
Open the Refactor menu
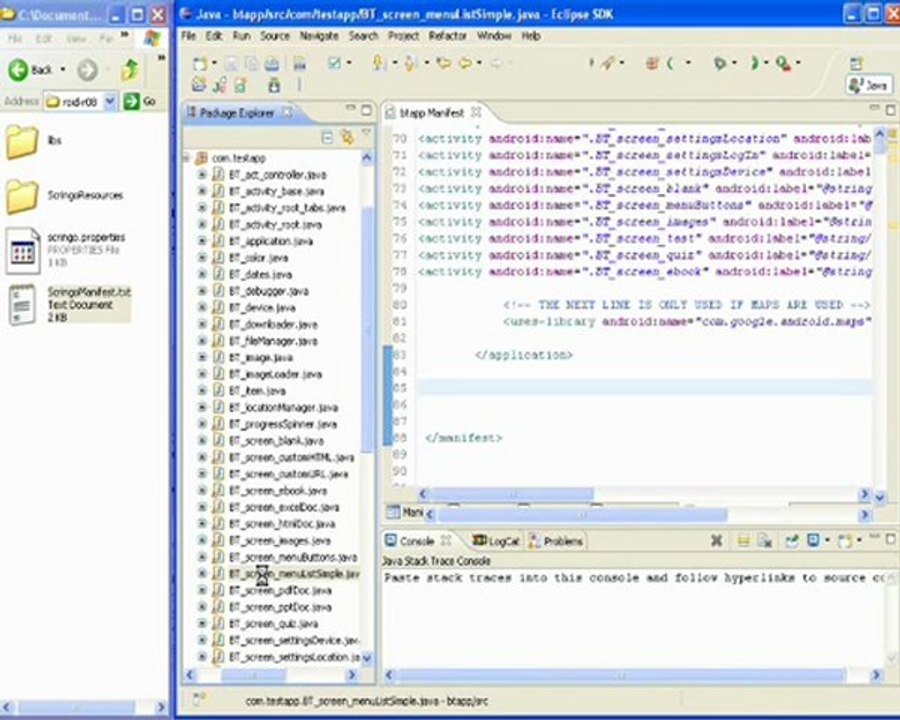[x=448, y=36]
